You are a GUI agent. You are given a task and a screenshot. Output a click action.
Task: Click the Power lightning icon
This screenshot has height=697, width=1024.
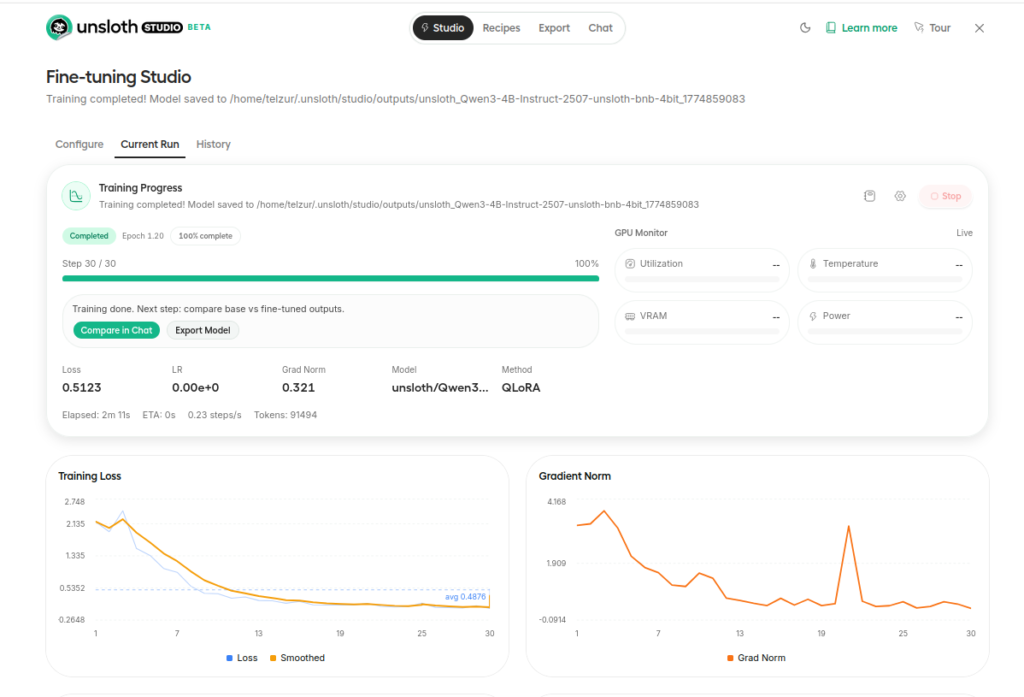tap(813, 316)
